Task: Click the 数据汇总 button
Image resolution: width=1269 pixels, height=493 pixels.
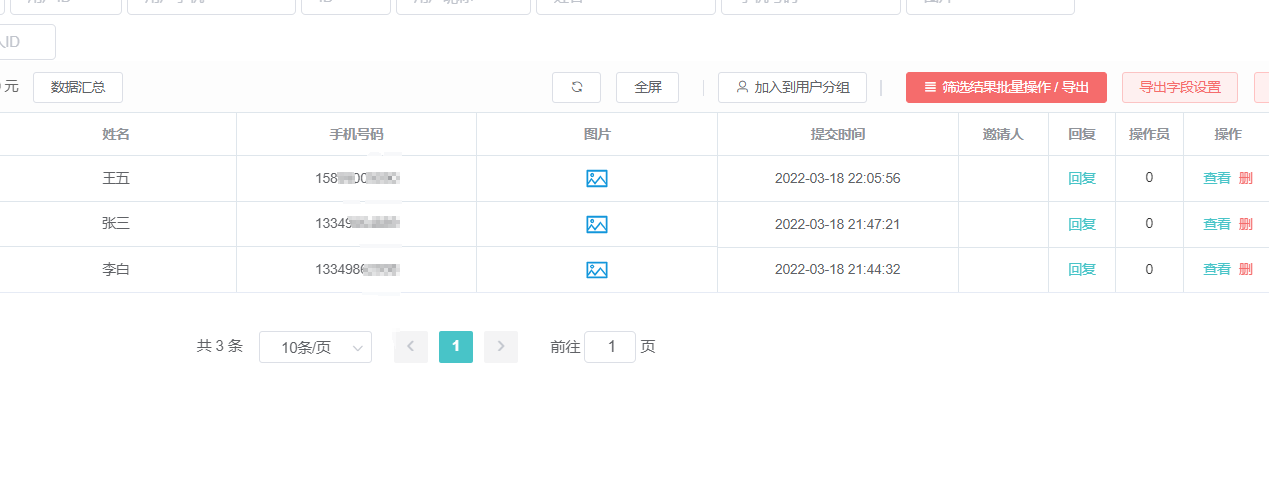Action: (78, 87)
